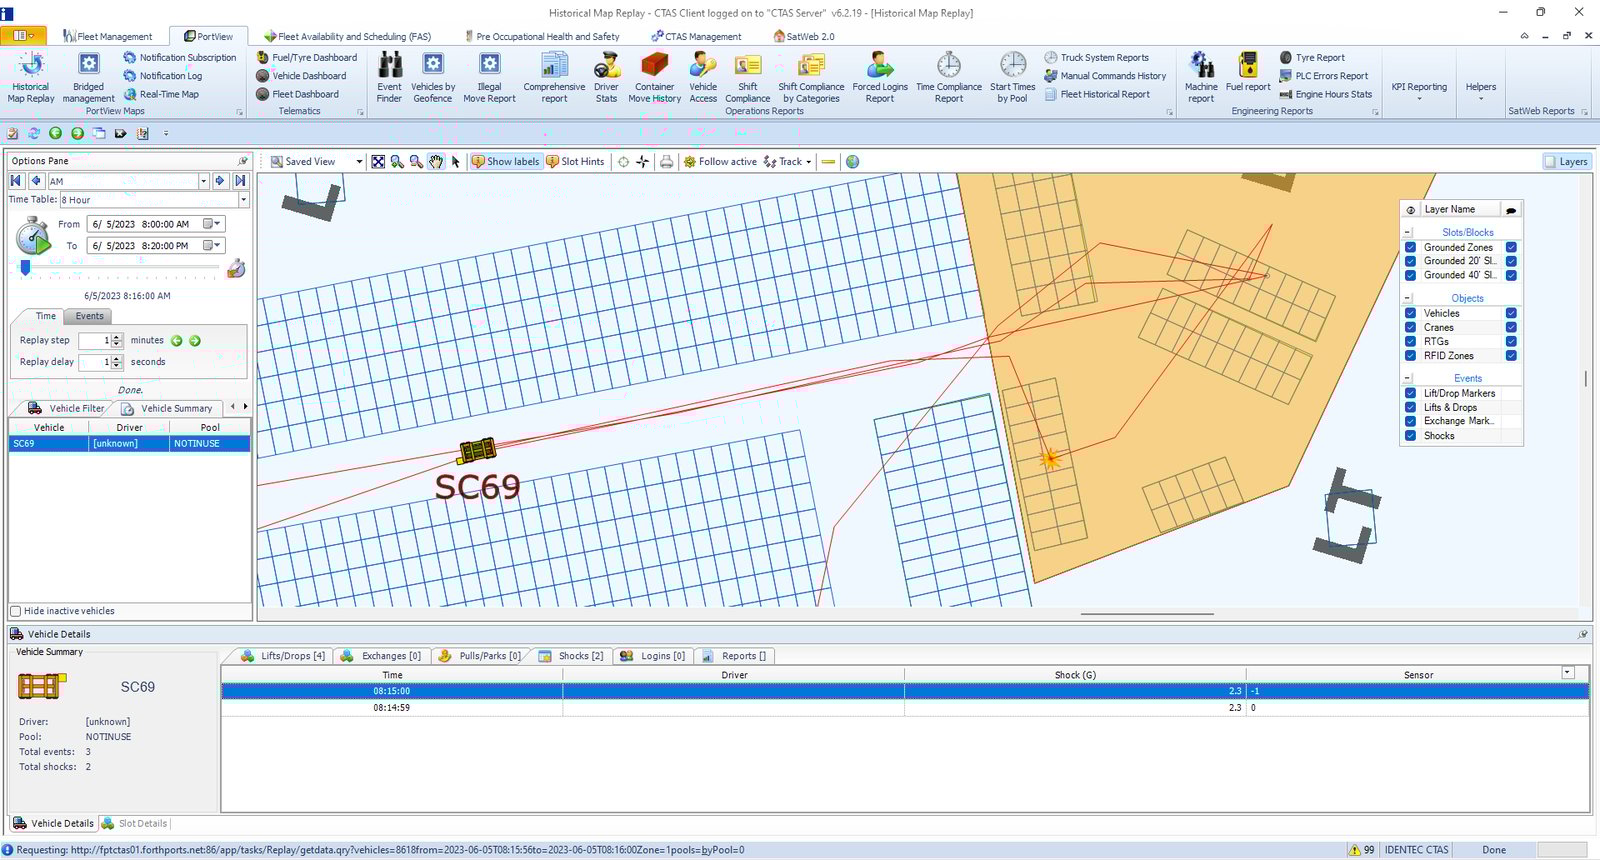The height and width of the screenshot is (860, 1600).
Task: Collapse the Slots/Blocks layer group
Action: [x=1408, y=232]
